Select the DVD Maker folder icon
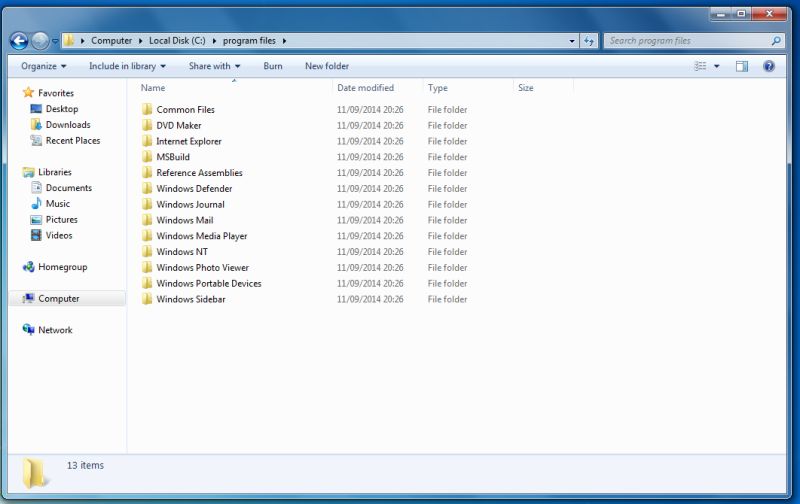The height and width of the screenshot is (504, 800). click(147, 125)
